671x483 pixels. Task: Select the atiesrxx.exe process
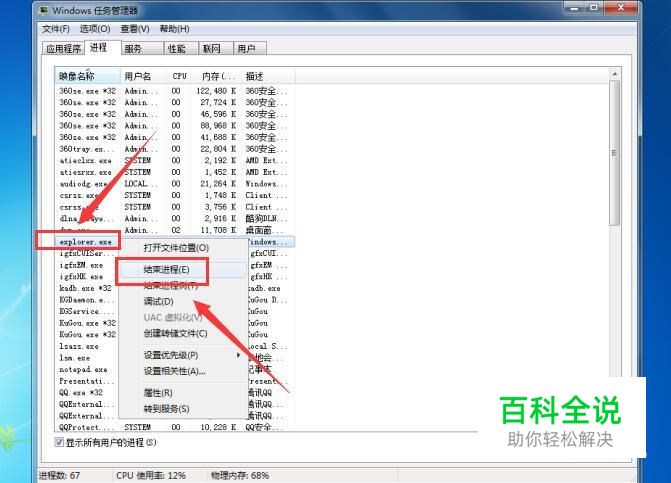coord(175,172)
